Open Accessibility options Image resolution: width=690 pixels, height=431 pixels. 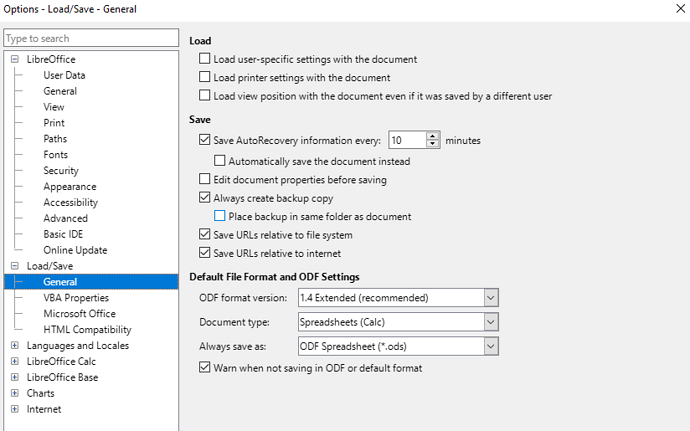click(x=70, y=202)
